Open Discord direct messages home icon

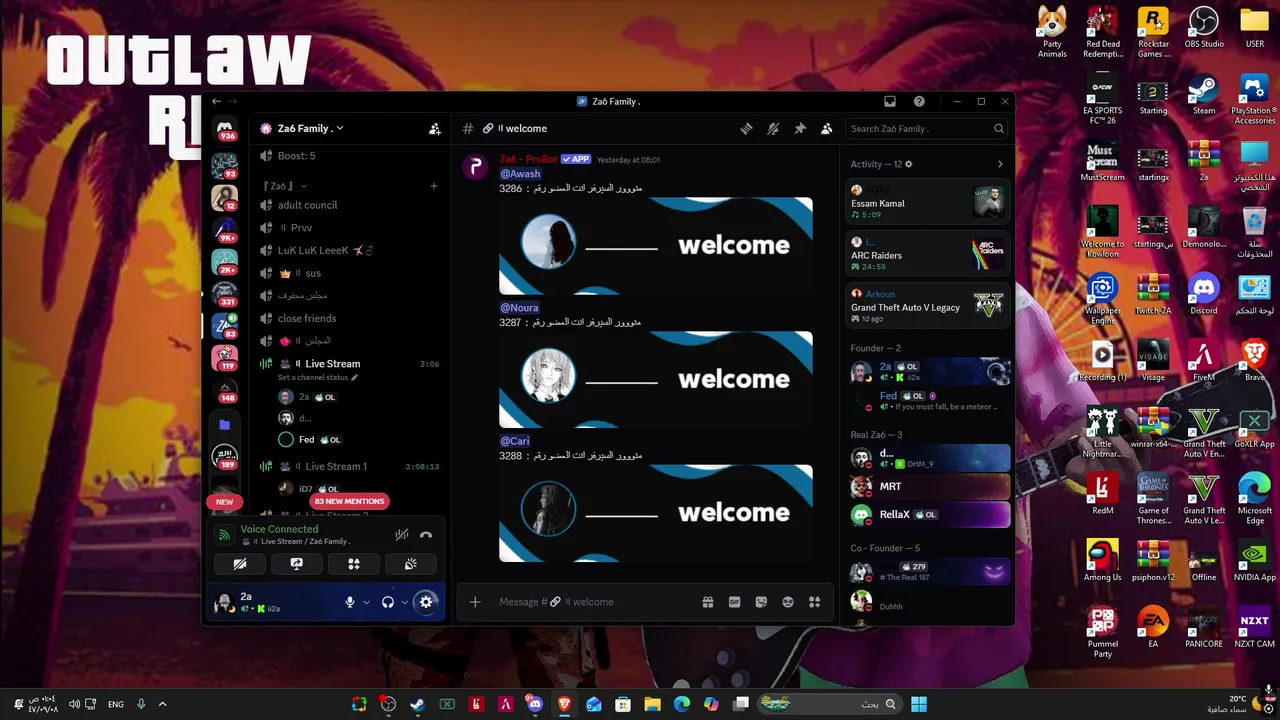(225, 129)
